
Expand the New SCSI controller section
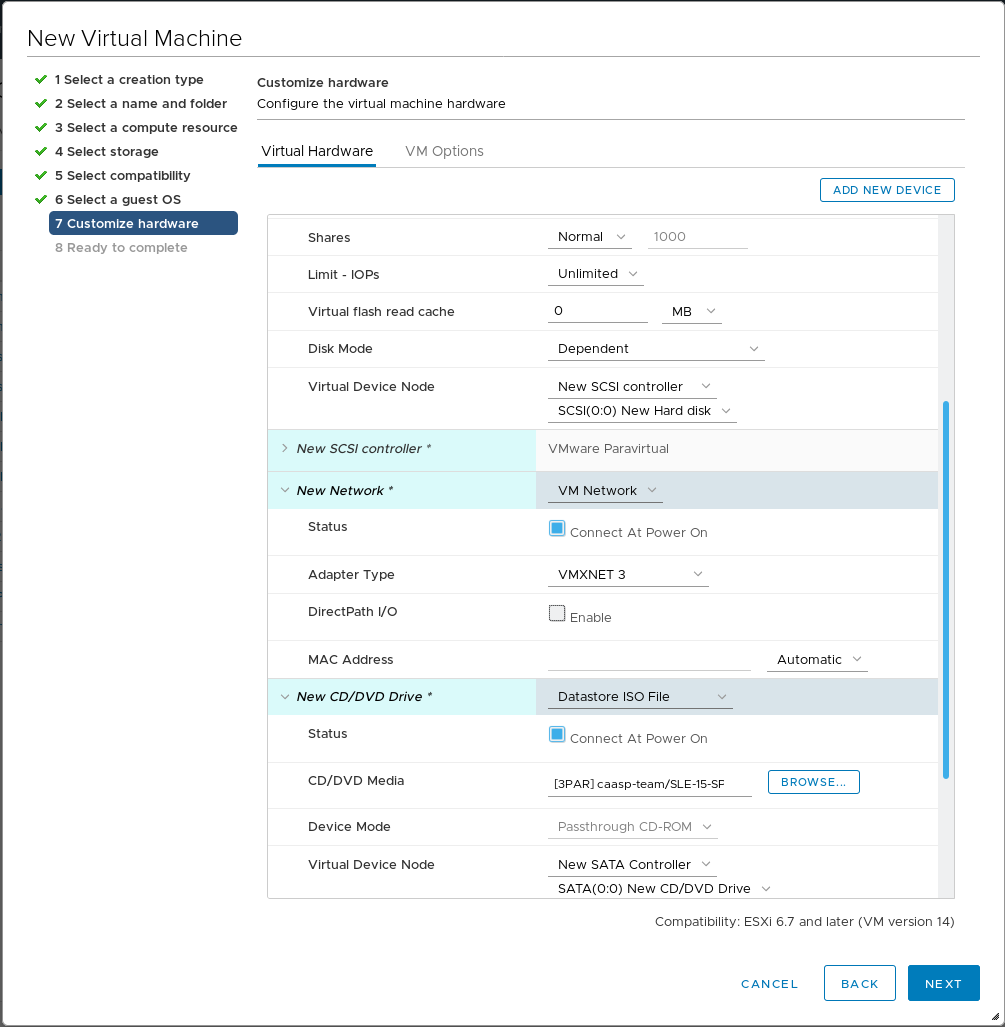[x=285, y=449]
